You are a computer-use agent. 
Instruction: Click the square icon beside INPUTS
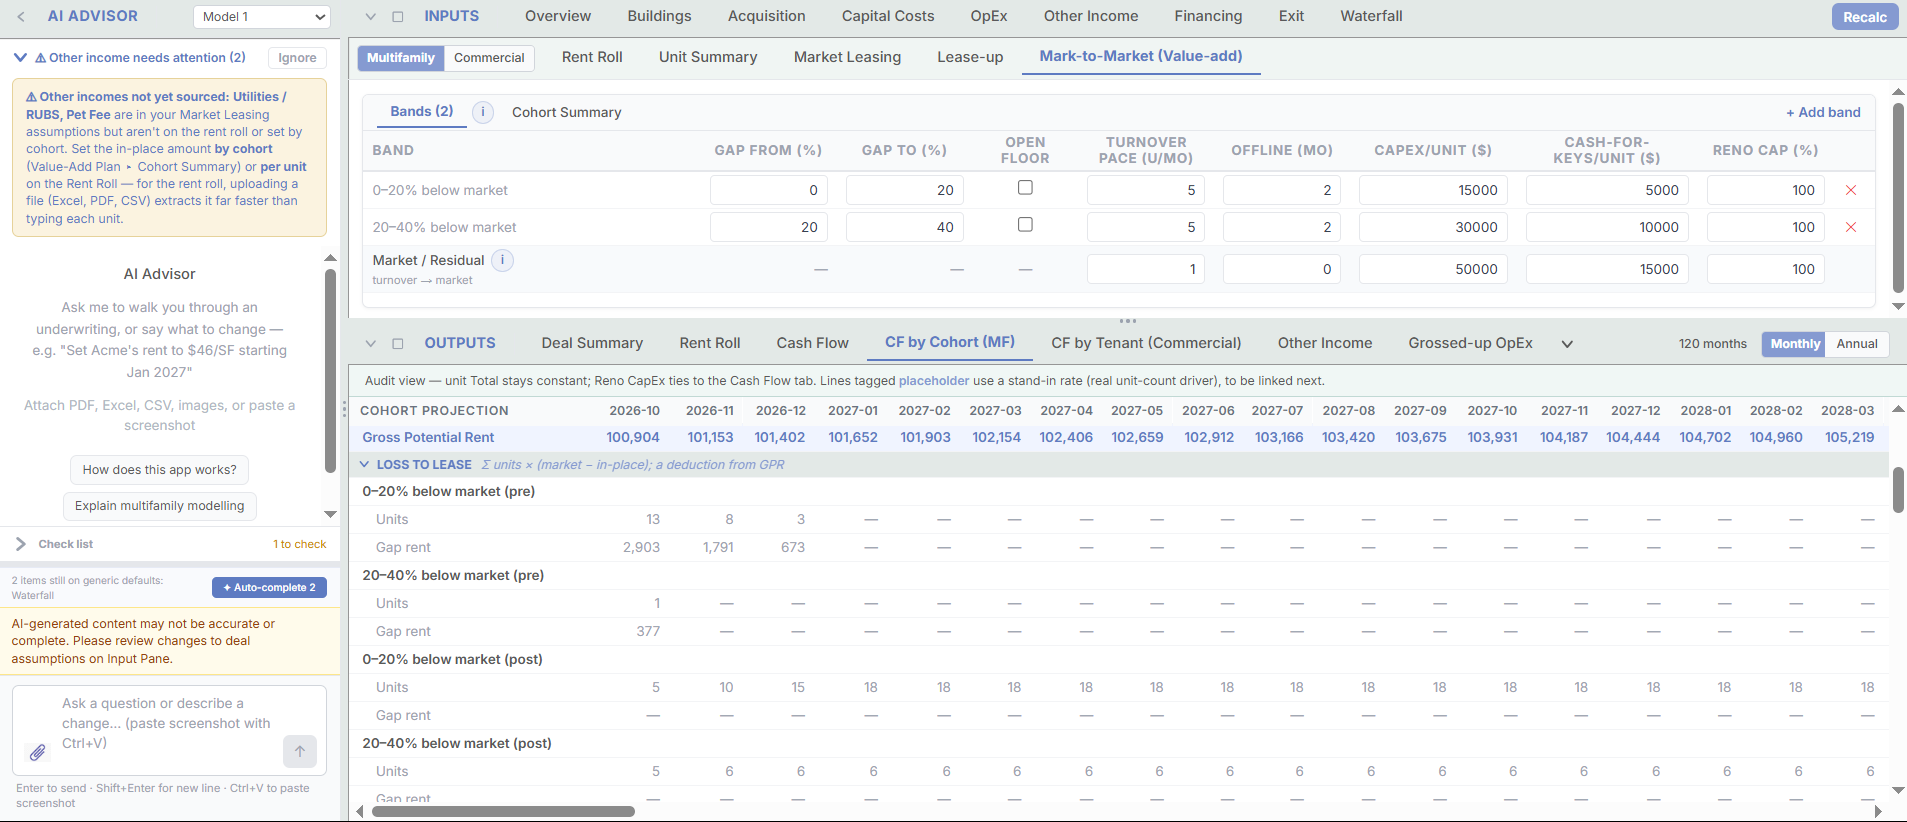coord(398,17)
